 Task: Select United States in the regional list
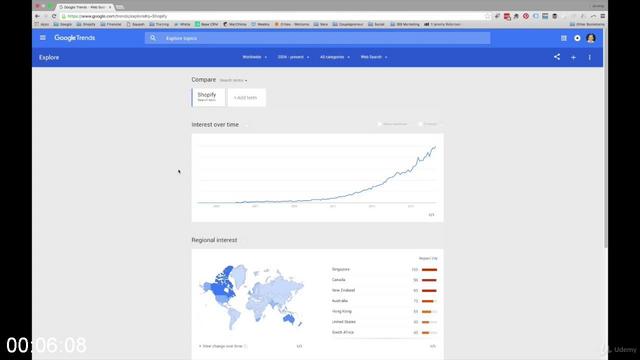tap(344, 322)
